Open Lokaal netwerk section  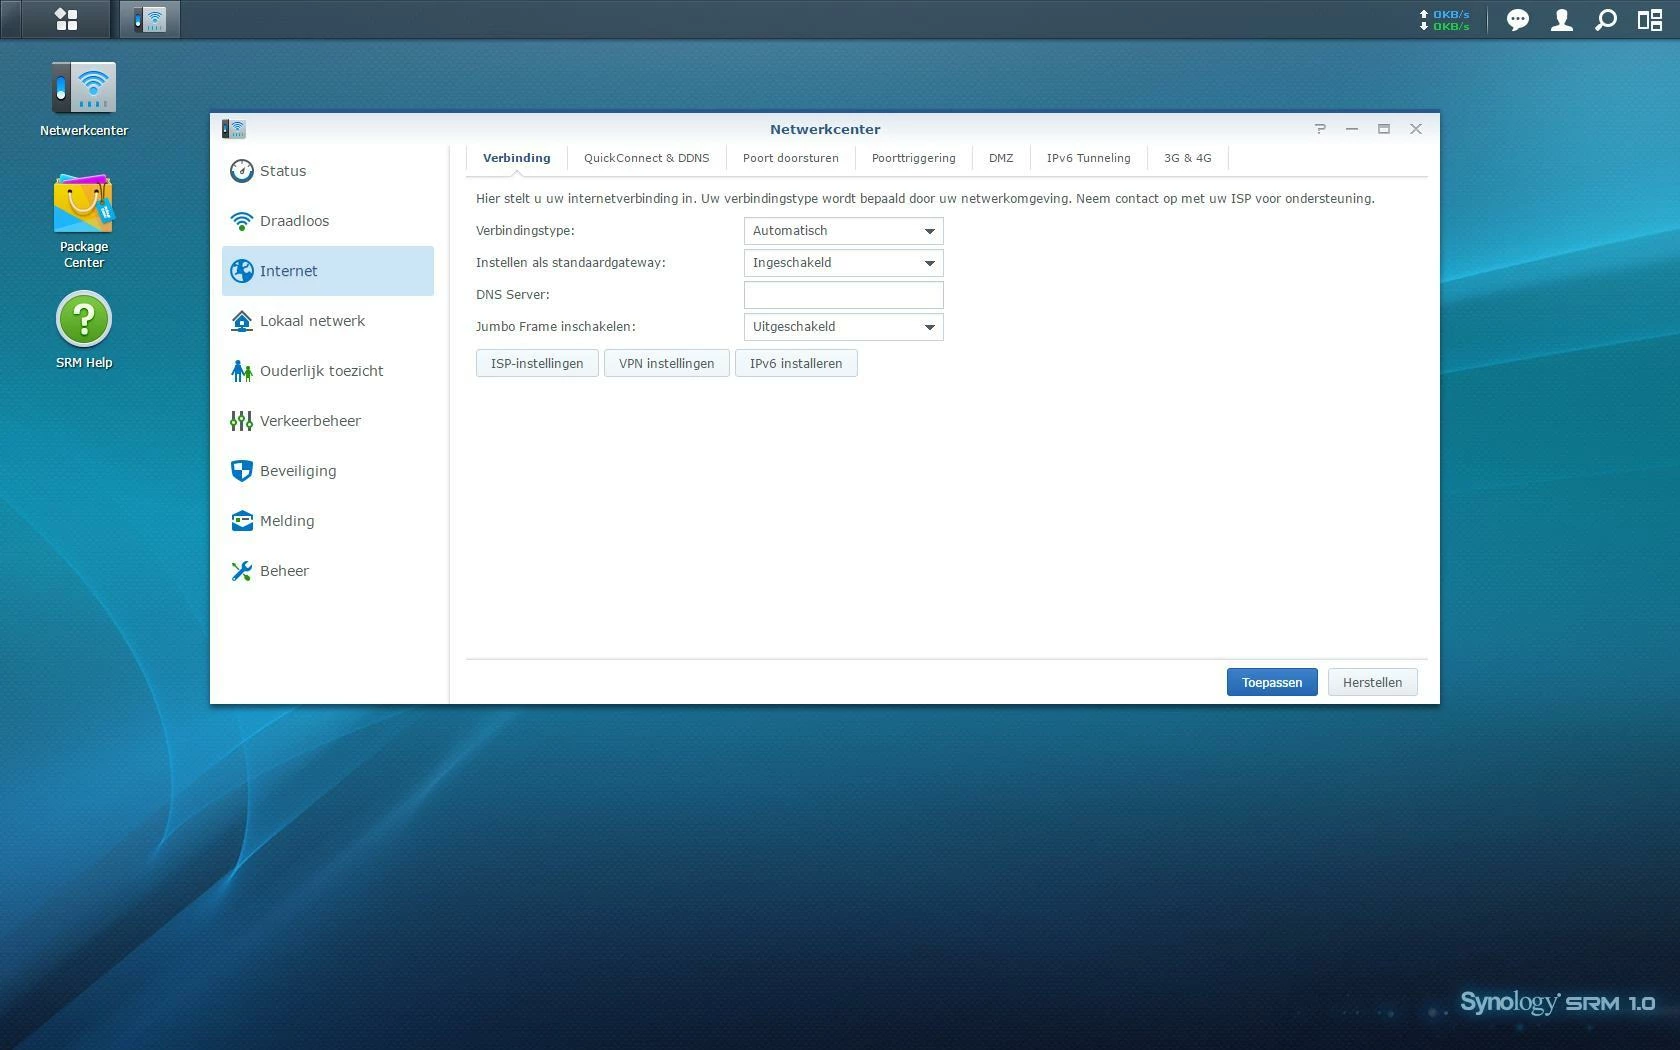point(328,321)
